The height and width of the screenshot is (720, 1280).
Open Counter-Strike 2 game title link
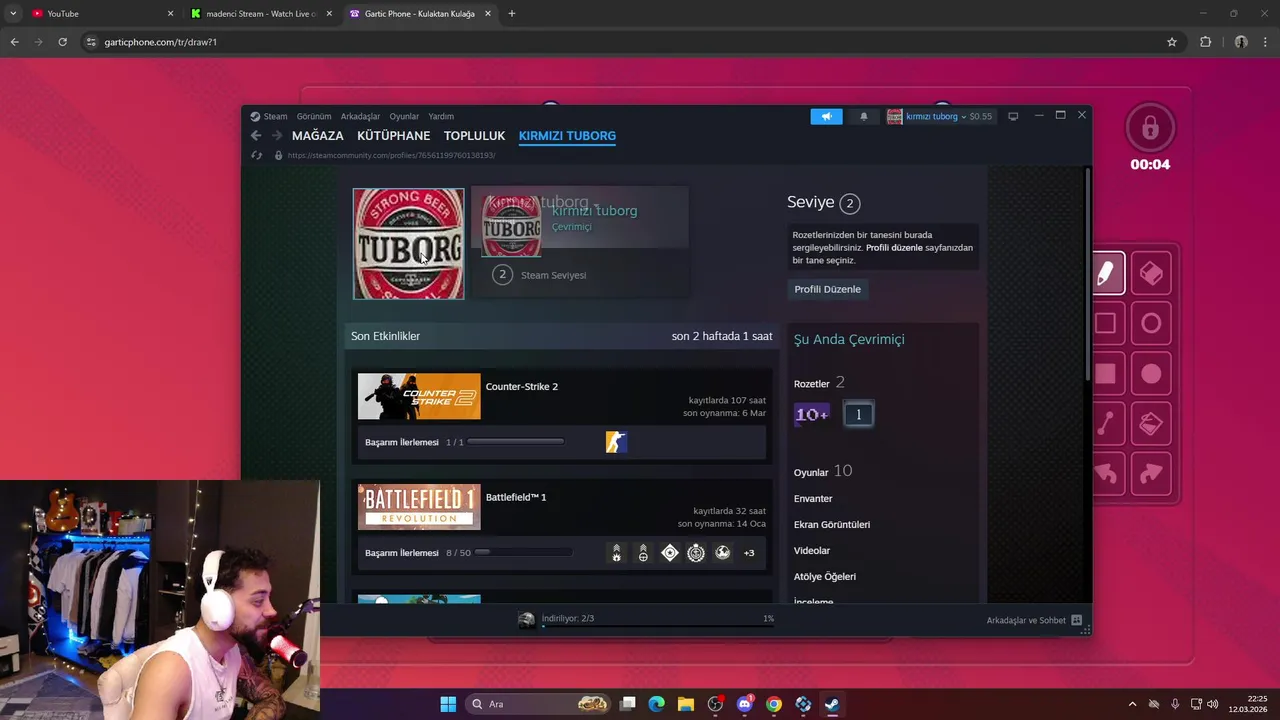(x=522, y=386)
